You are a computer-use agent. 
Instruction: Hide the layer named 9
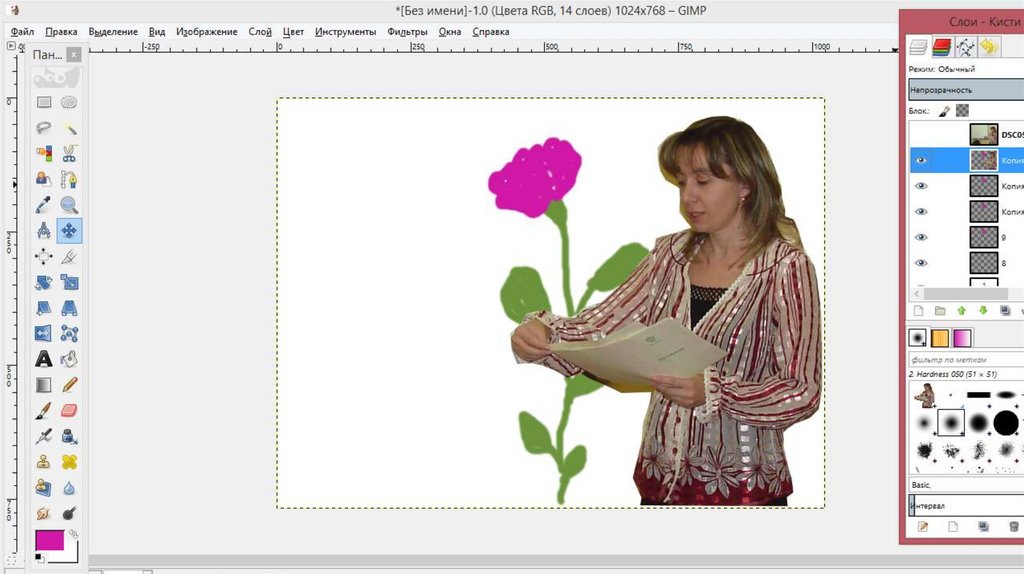(x=921, y=238)
